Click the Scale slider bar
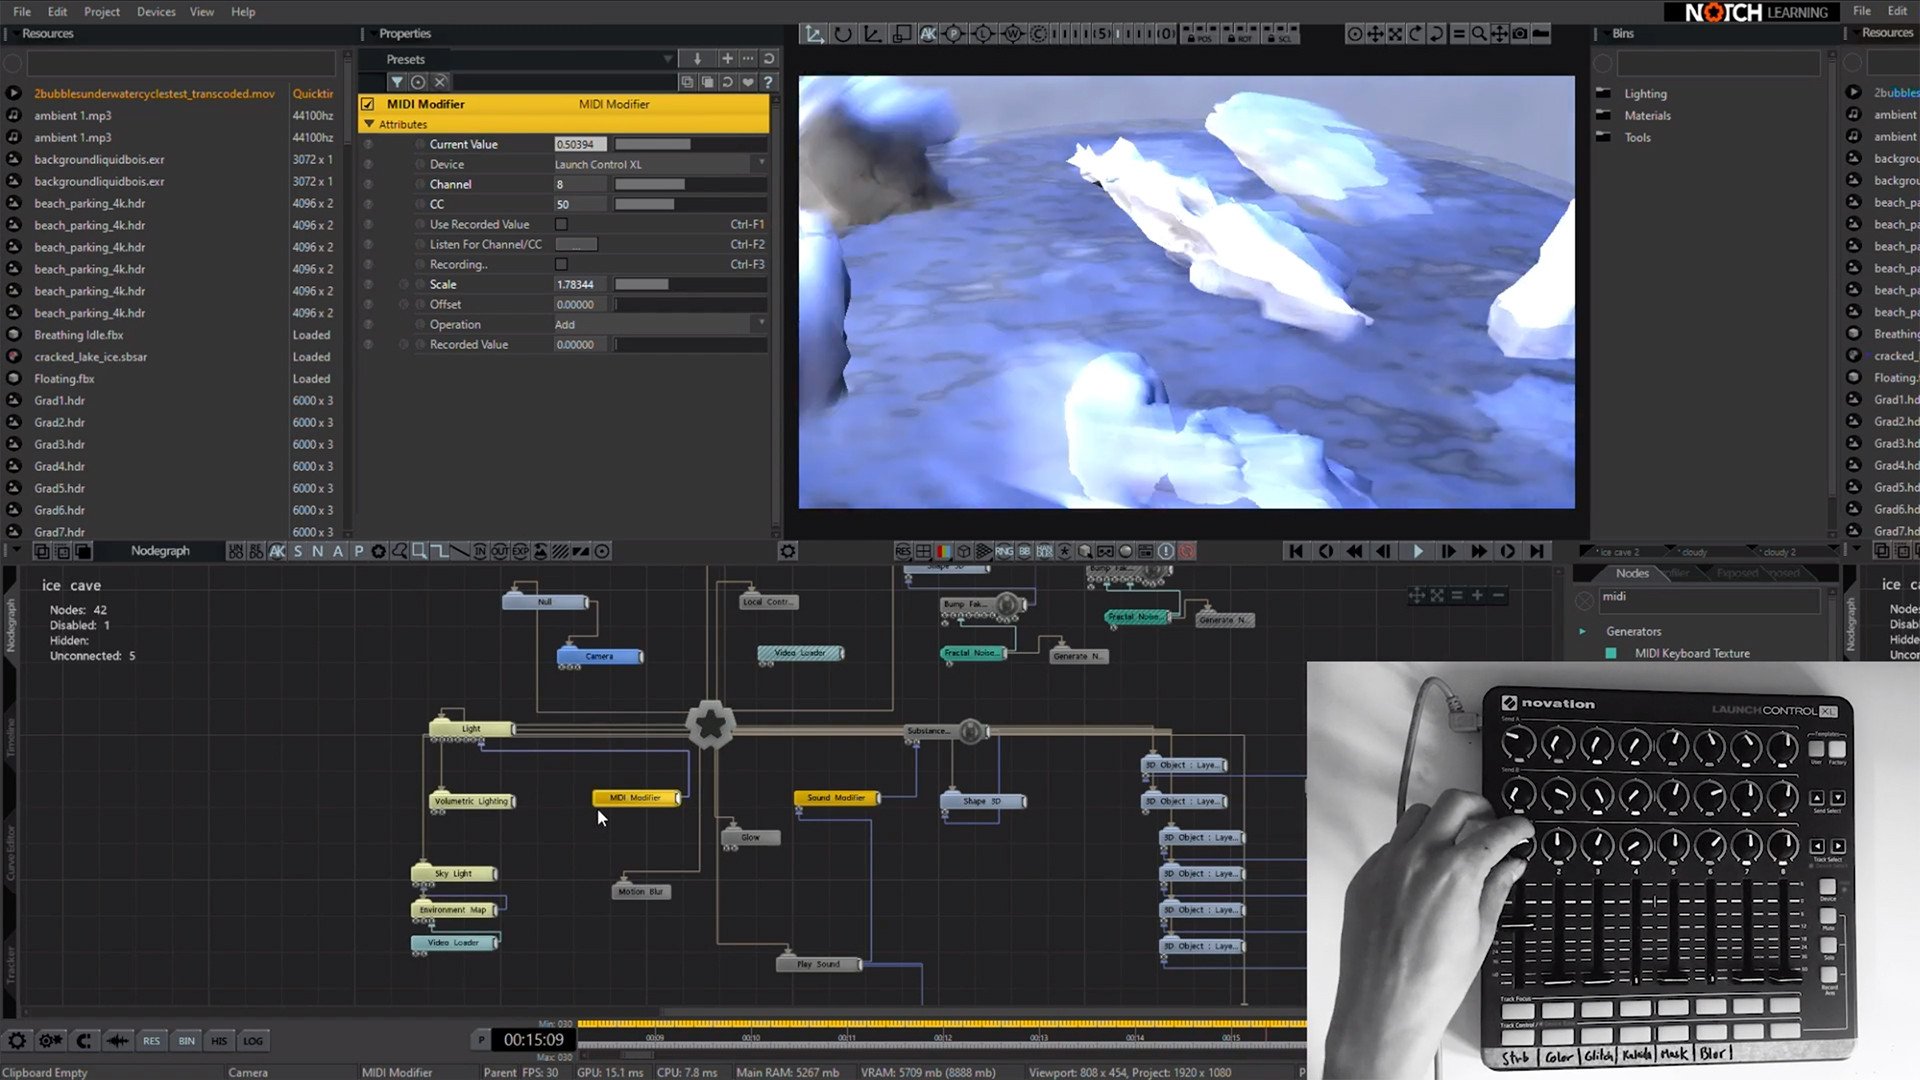Viewport: 1920px width, 1080px height. 690,284
